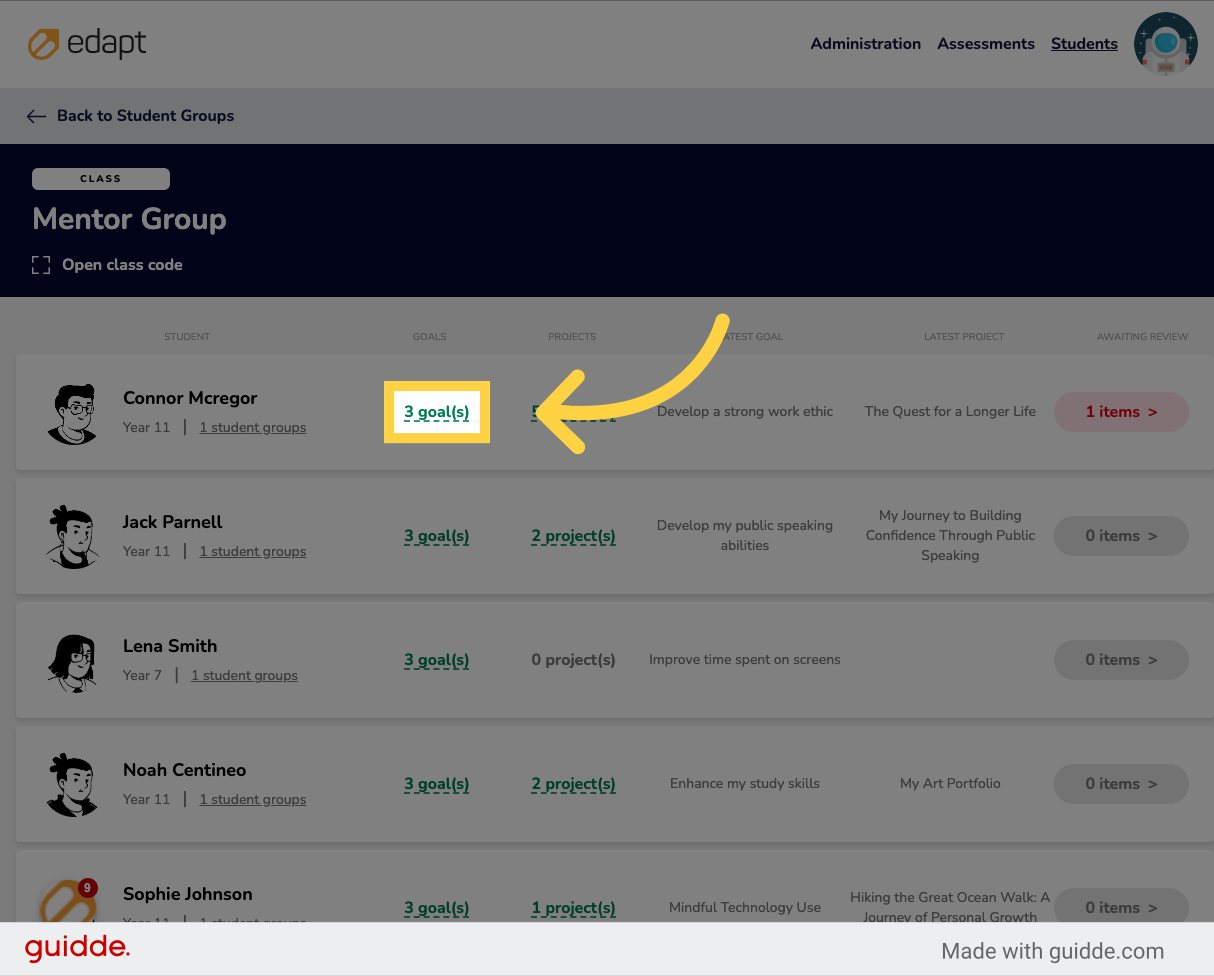Open the Students section
Image resolution: width=1214 pixels, height=976 pixels.
(x=1084, y=44)
